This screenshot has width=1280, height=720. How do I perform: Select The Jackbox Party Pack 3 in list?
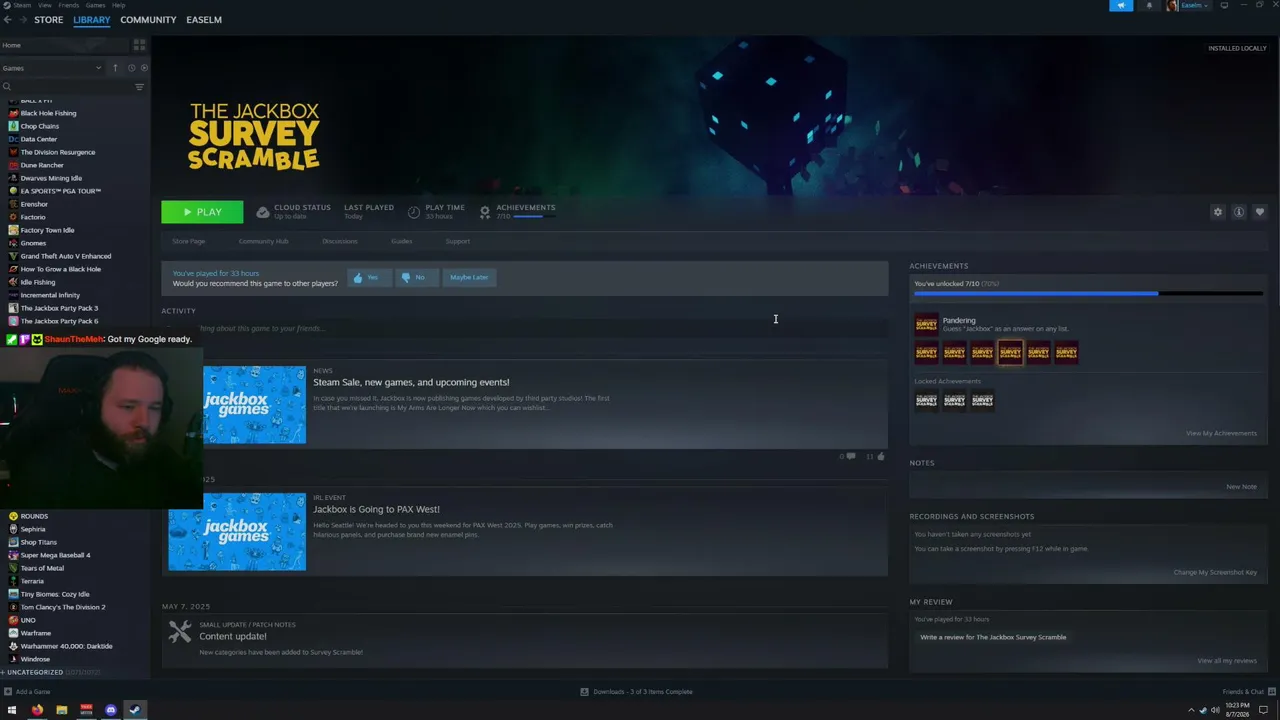[x=59, y=308]
